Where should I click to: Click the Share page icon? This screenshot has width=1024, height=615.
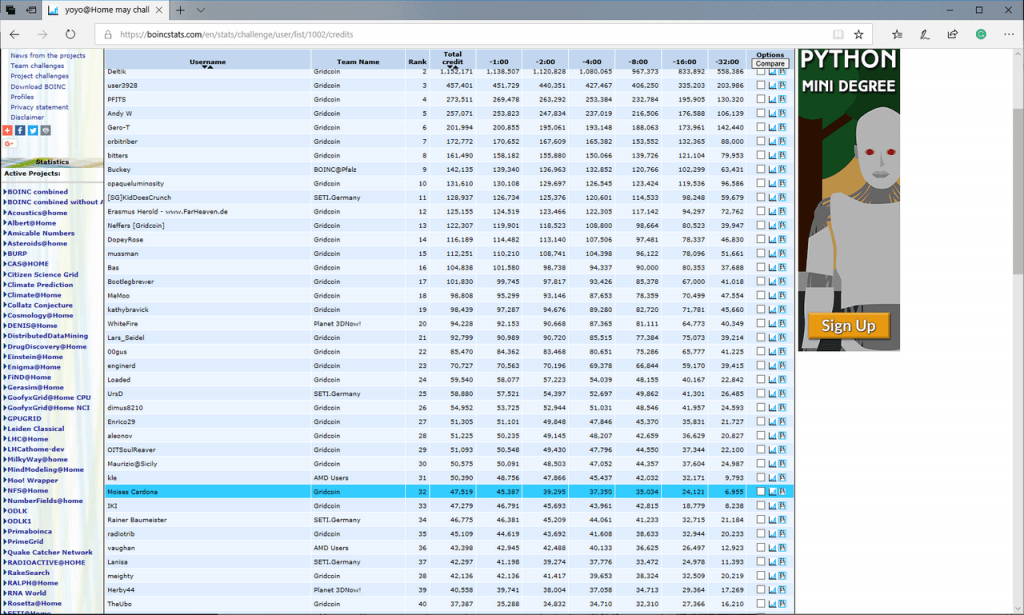point(952,35)
